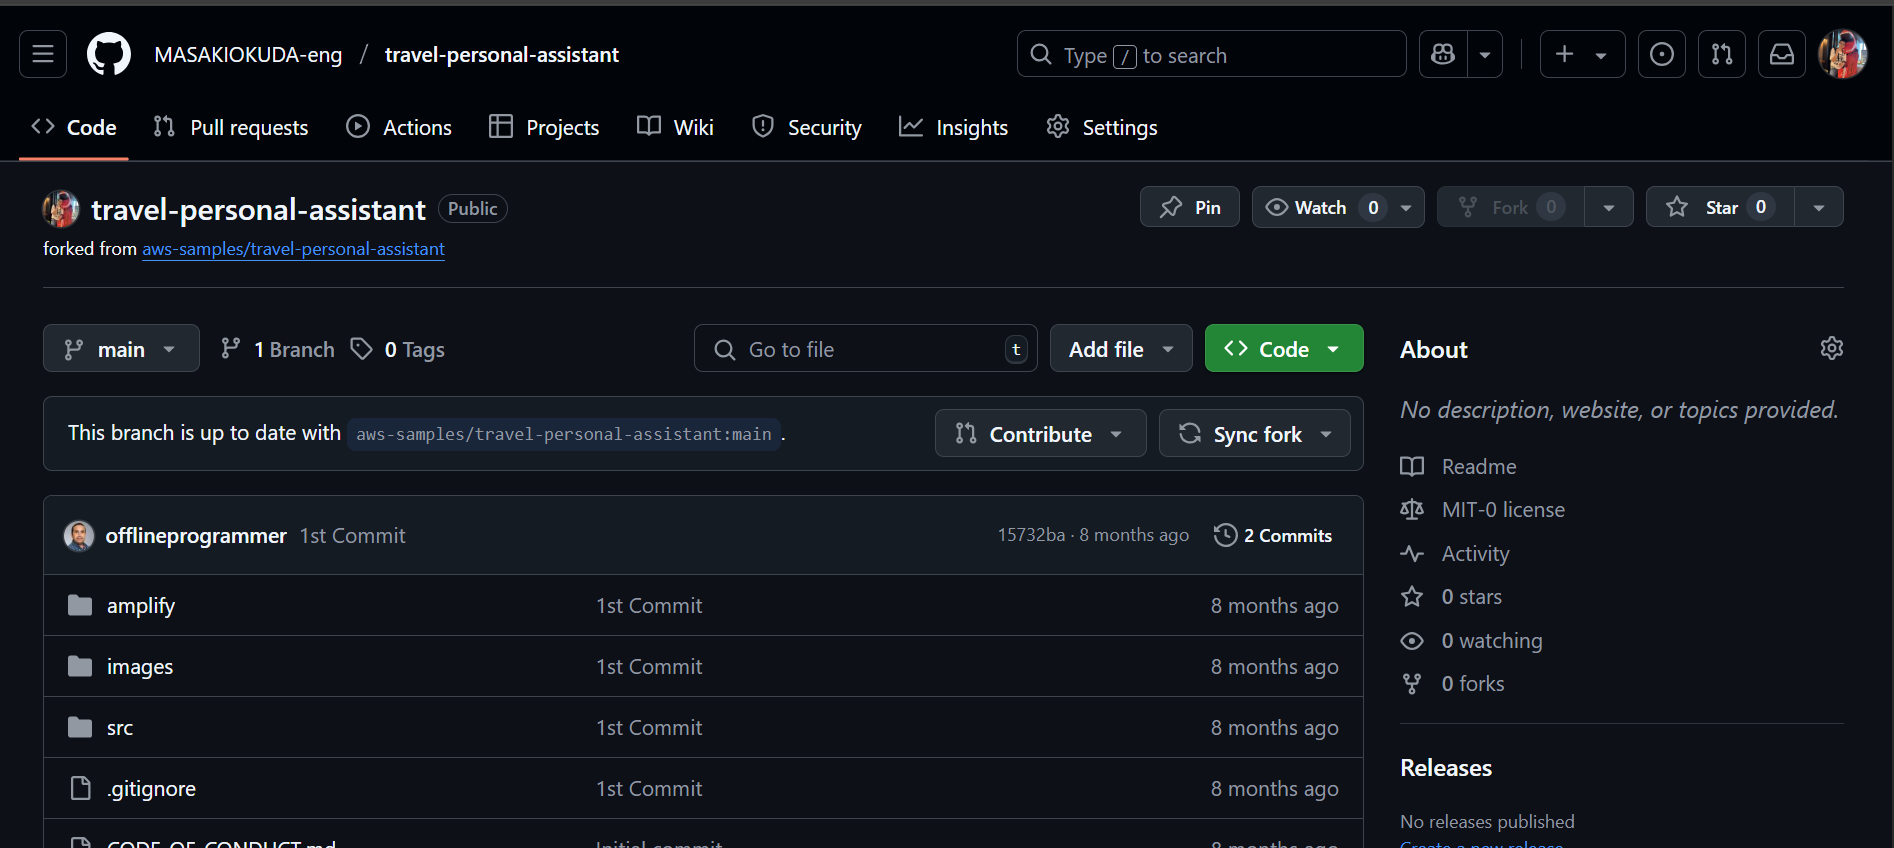The image size is (1894, 848).
Task: Click the offlineprogrammer commit avatar
Action: pyautogui.click(x=79, y=536)
